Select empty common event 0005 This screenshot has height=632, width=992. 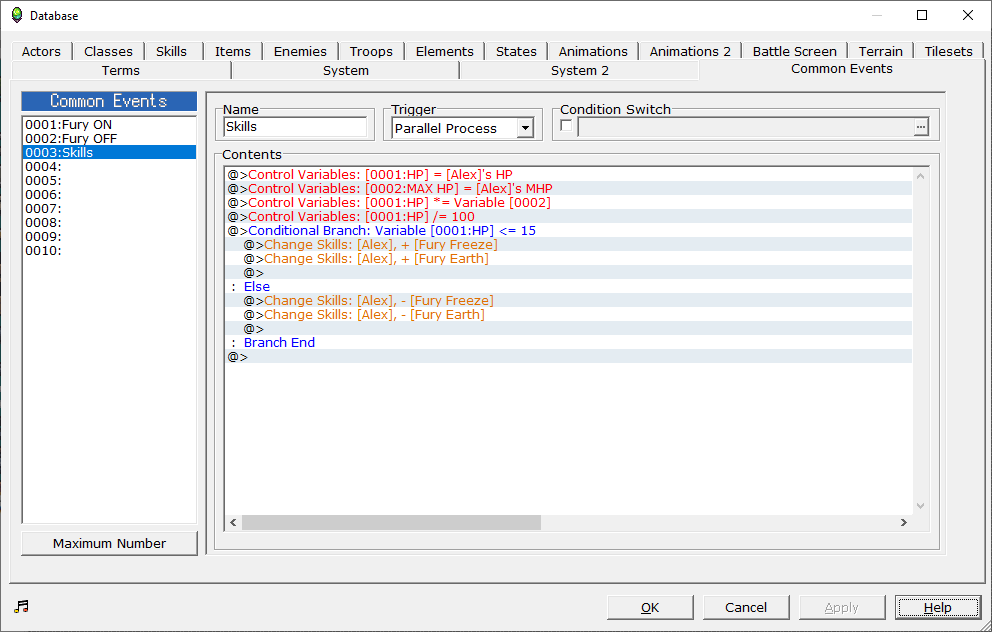tap(109, 180)
